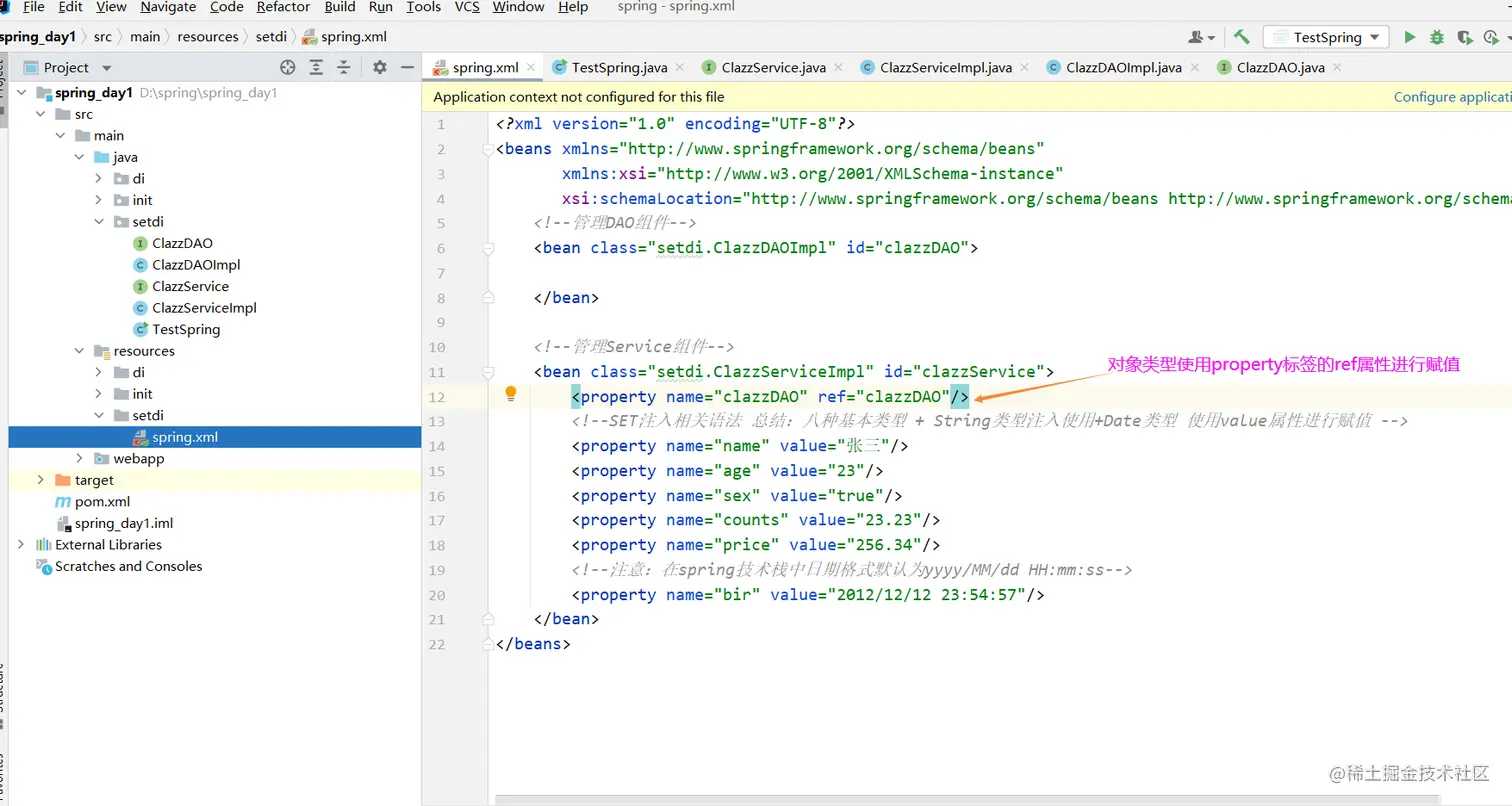1512x806 pixels.
Task: Close the ClazzDAO.java editor tab
Action: click(x=1337, y=67)
